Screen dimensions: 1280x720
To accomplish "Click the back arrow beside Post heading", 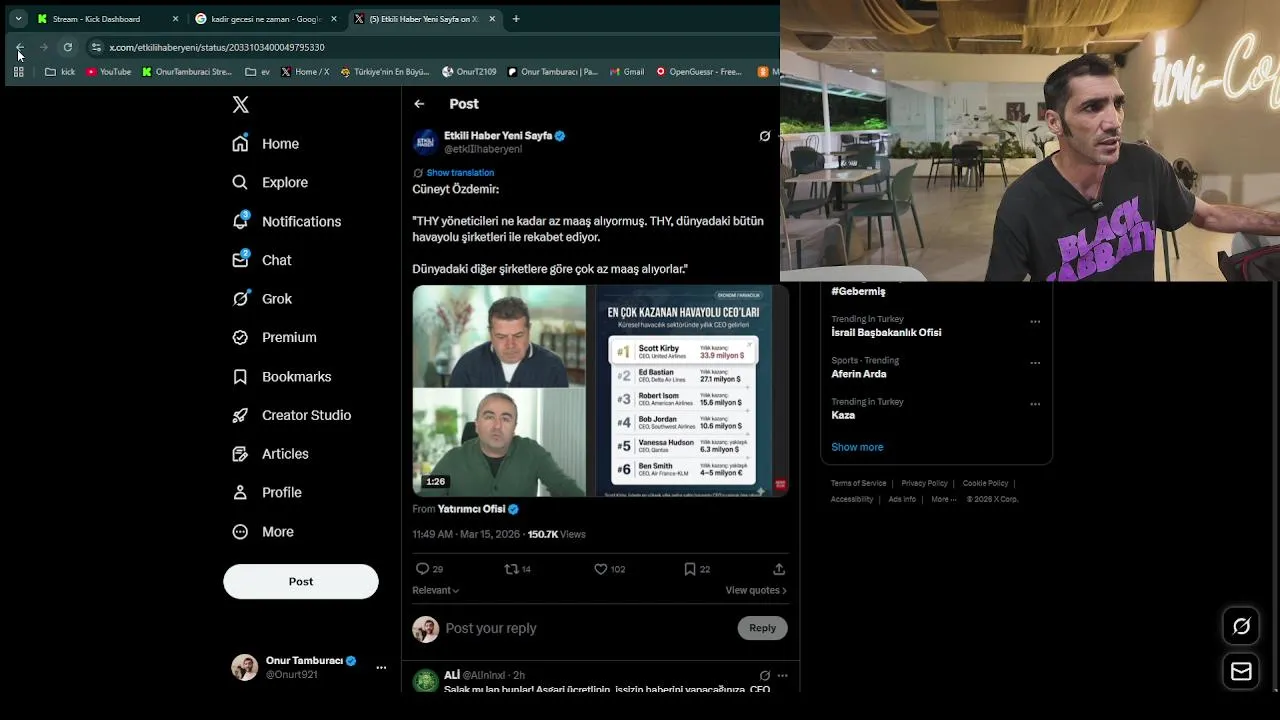I will tap(419, 104).
